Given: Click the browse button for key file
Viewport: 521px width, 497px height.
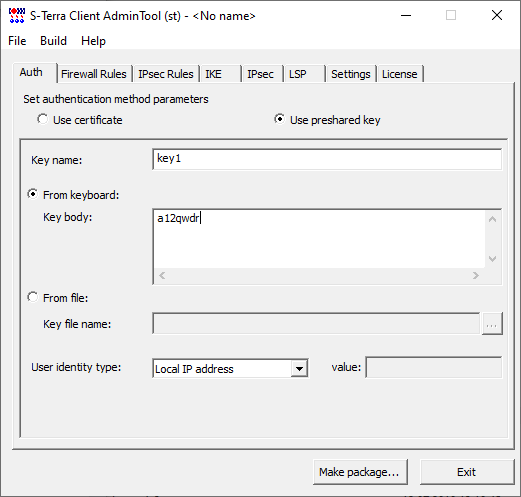Looking at the screenshot, I should pyautogui.click(x=492, y=324).
